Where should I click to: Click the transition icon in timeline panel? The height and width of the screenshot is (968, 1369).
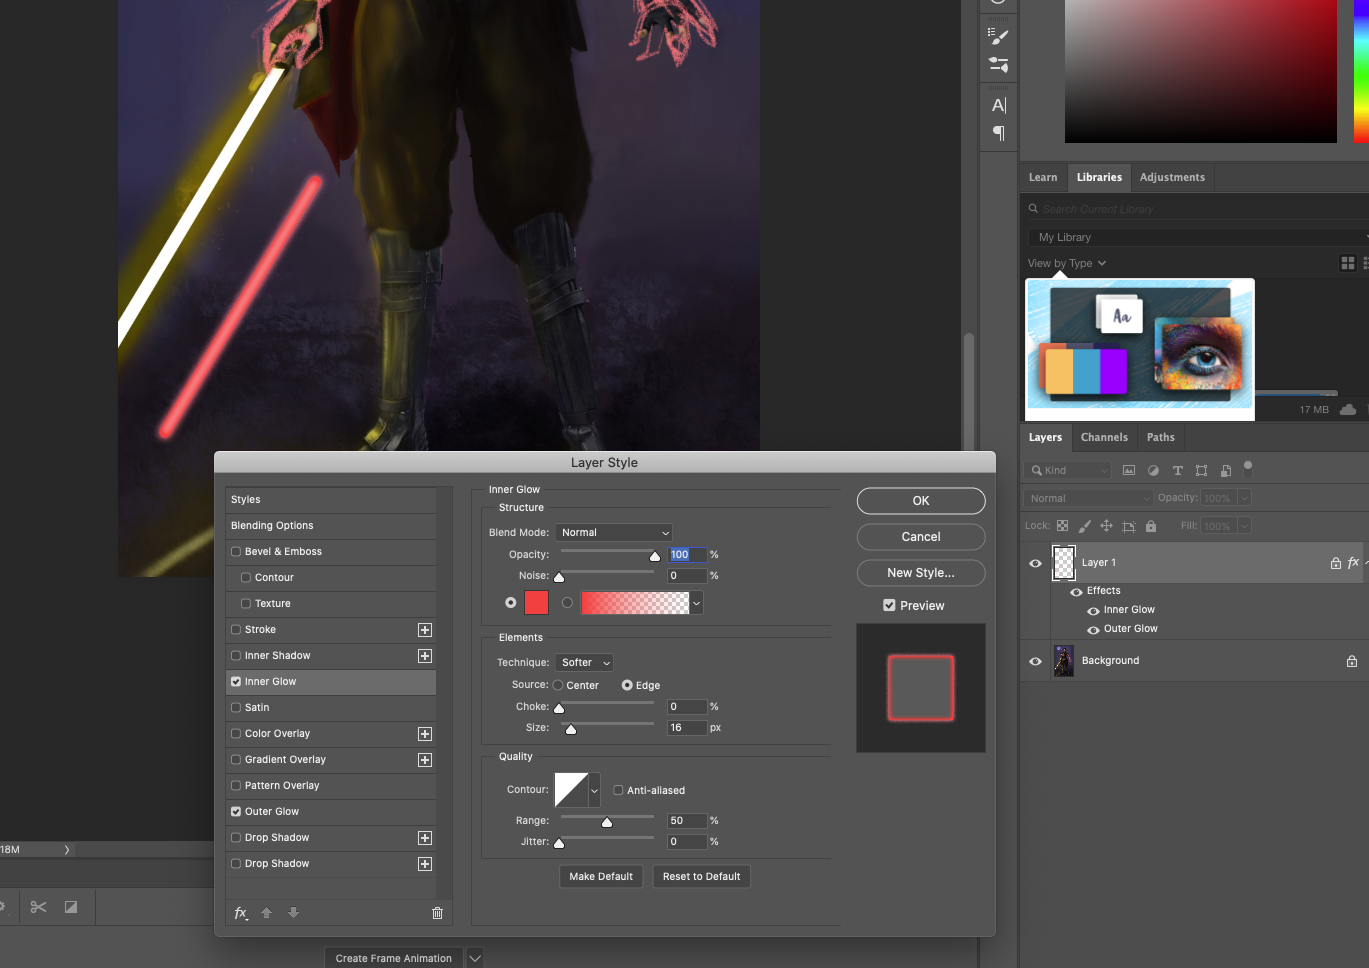tap(71, 907)
